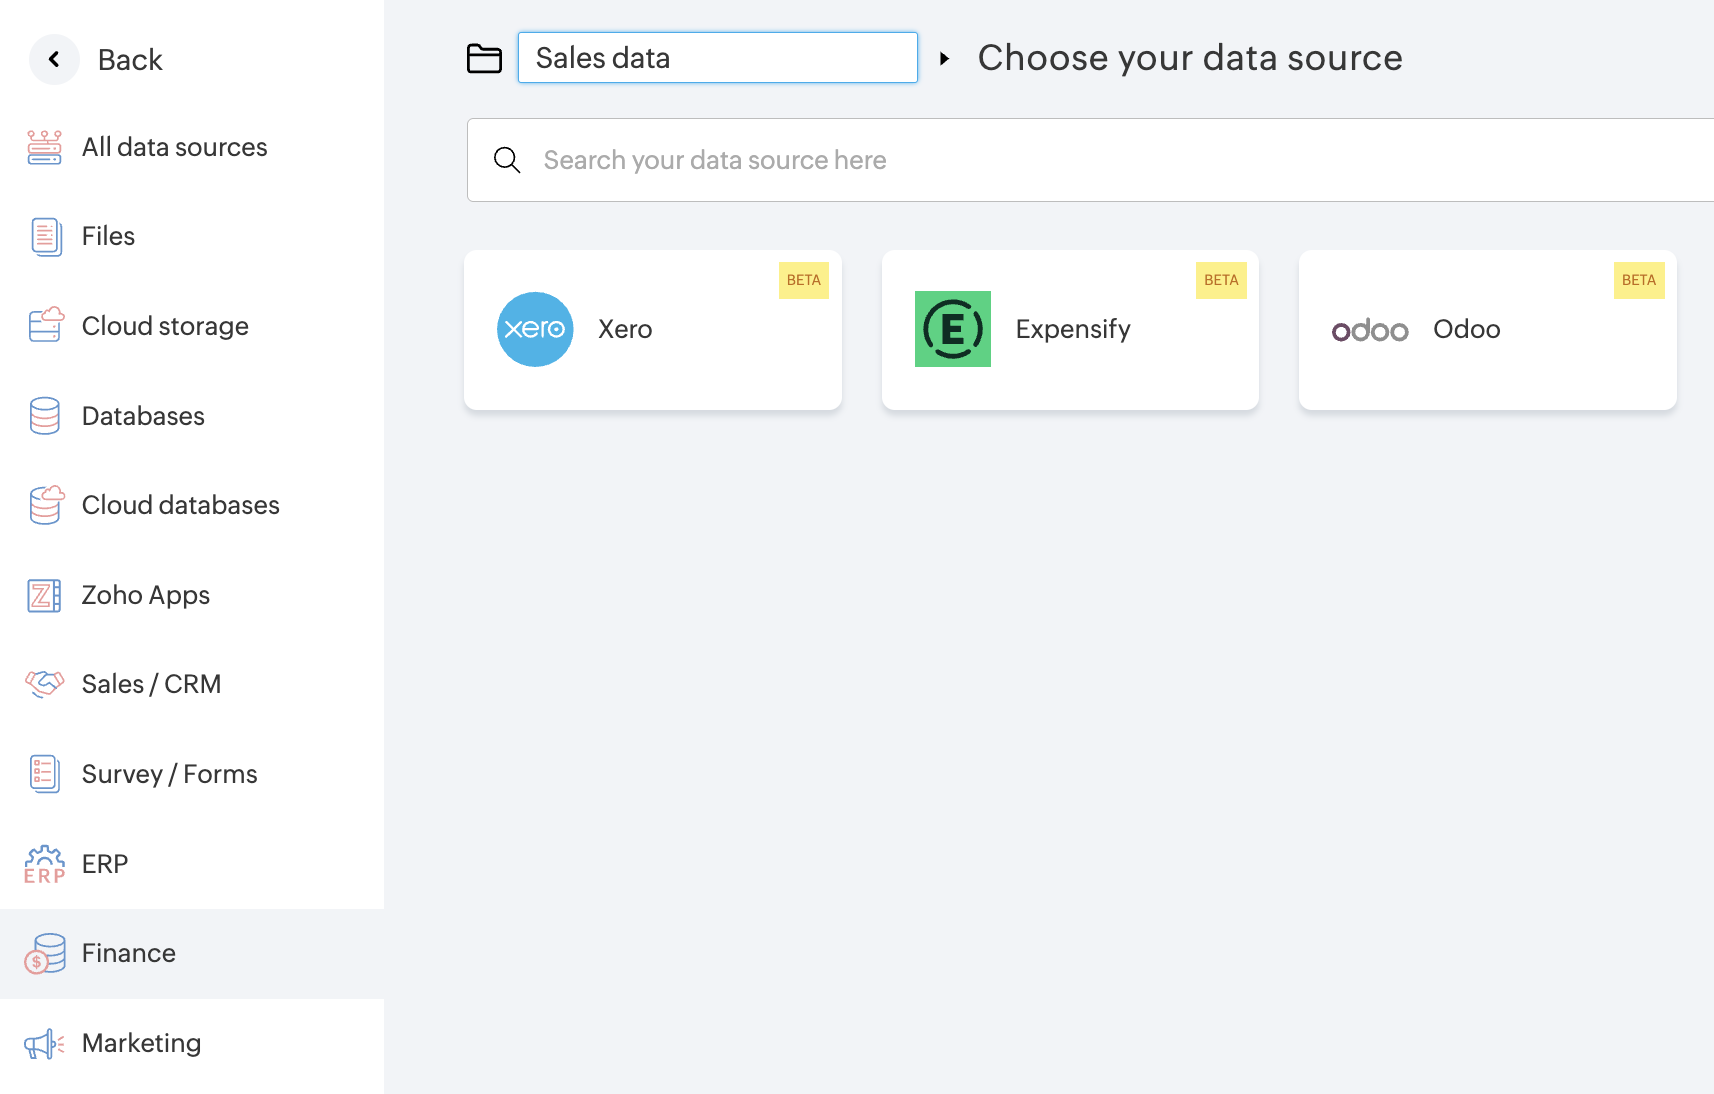This screenshot has width=1714, height=1094.
Task: Open the Databases category icon
Action: pos(45,416)
